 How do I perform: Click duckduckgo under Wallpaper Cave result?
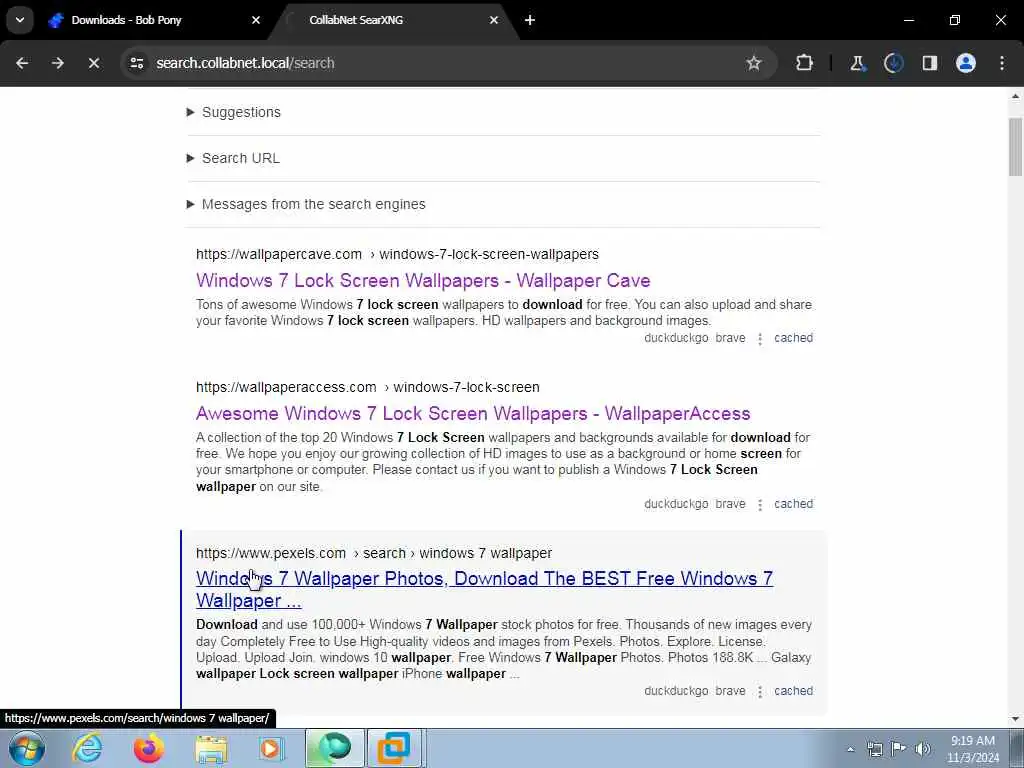click(676, 338)
